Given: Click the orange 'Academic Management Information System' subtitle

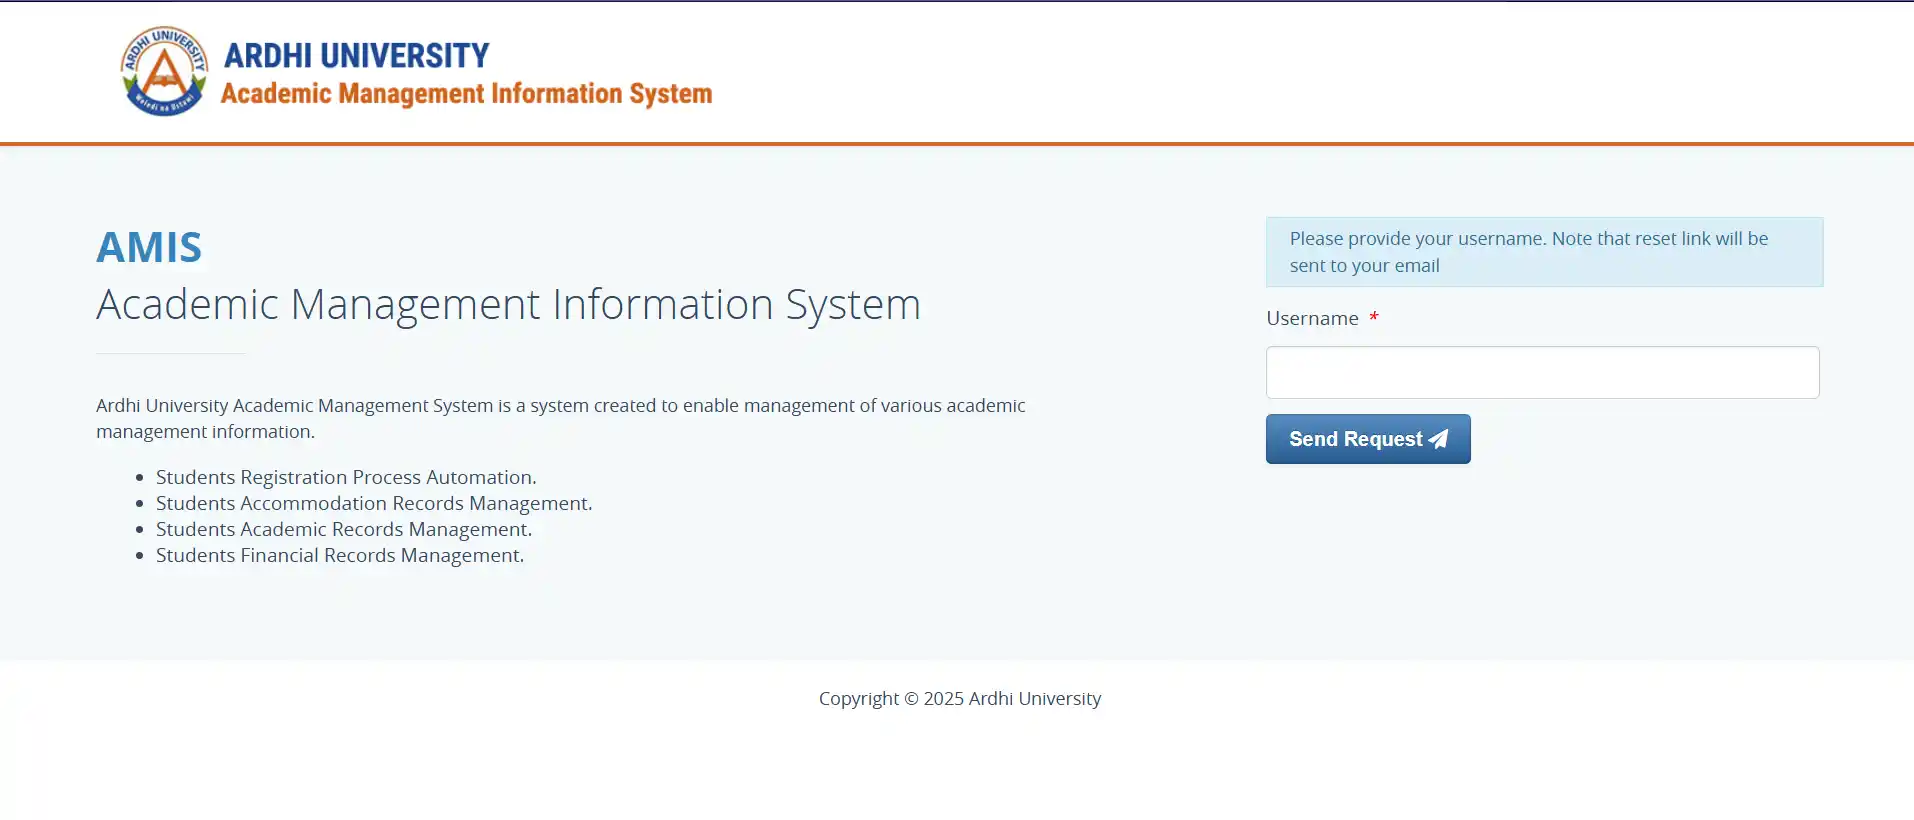Looking at the screenshot, I should point(466,94).
